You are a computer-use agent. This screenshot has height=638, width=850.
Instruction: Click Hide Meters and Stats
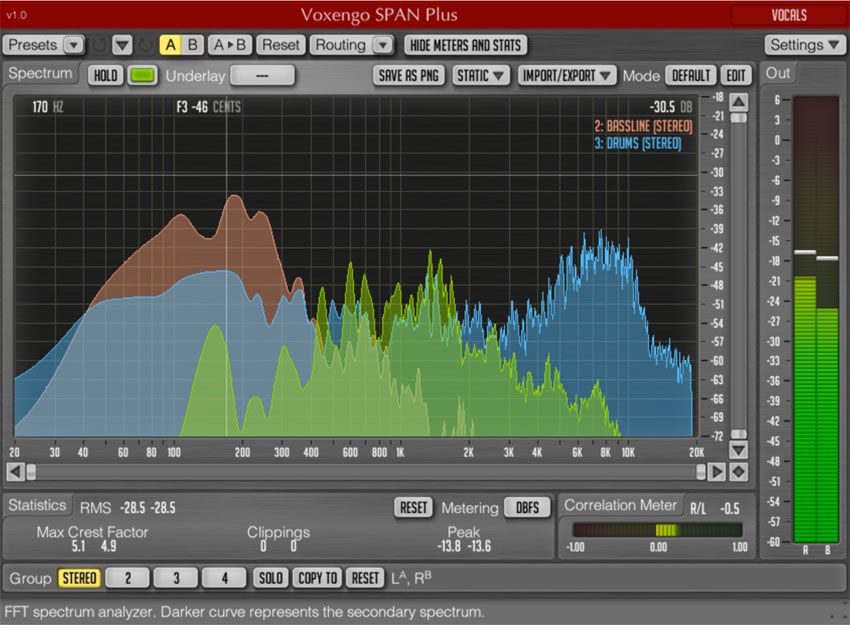coord(466,45)
